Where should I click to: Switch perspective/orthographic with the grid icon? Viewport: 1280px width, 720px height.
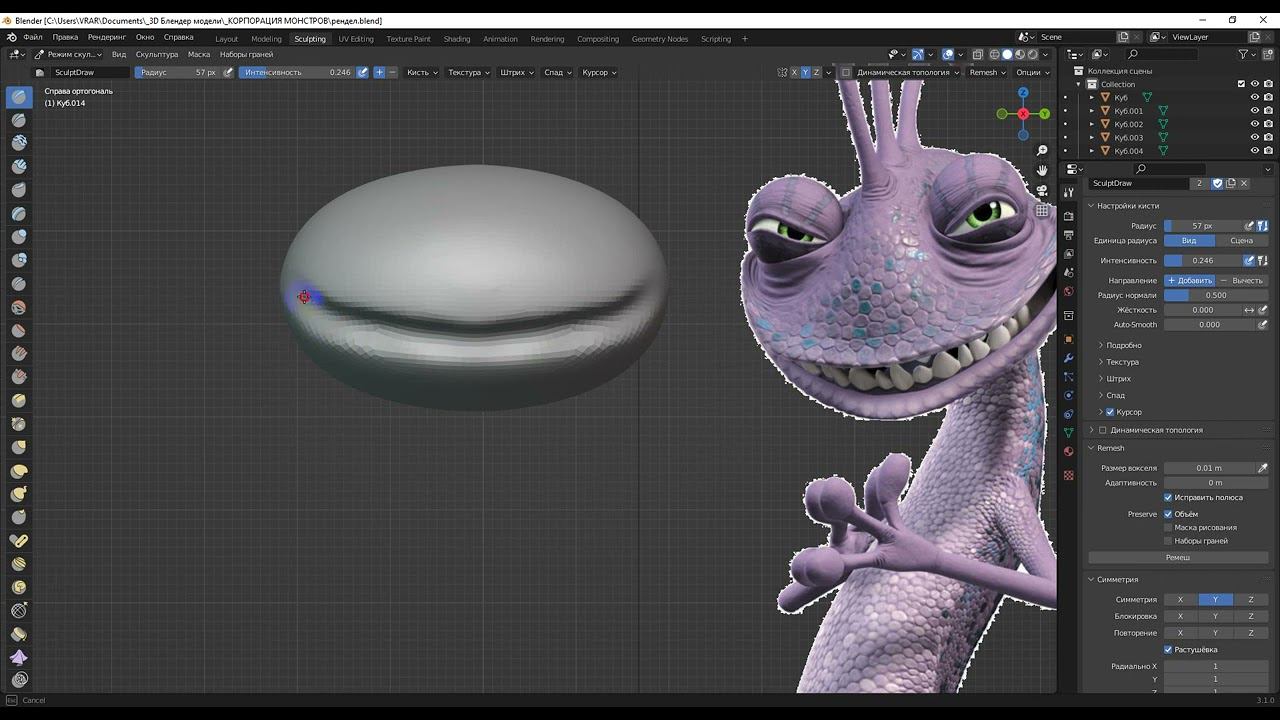(x=1042, y=210)
